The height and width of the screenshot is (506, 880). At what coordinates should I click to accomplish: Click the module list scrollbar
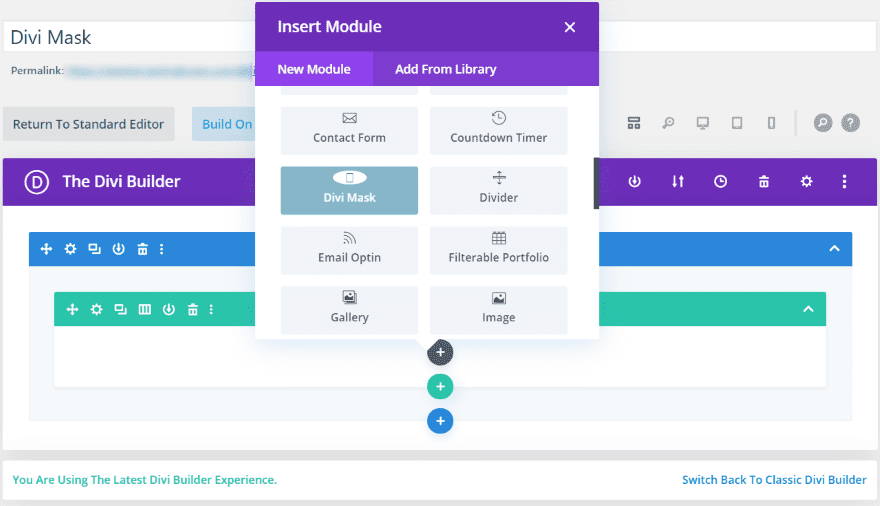pos(596,183)
